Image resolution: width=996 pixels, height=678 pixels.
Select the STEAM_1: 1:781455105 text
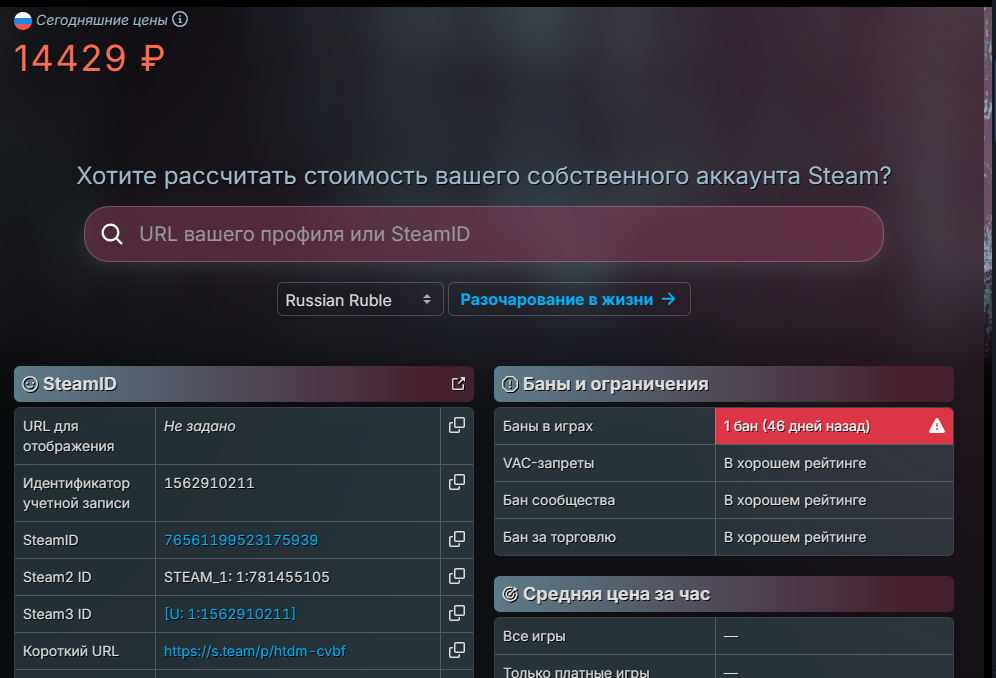tap(246, 577)
